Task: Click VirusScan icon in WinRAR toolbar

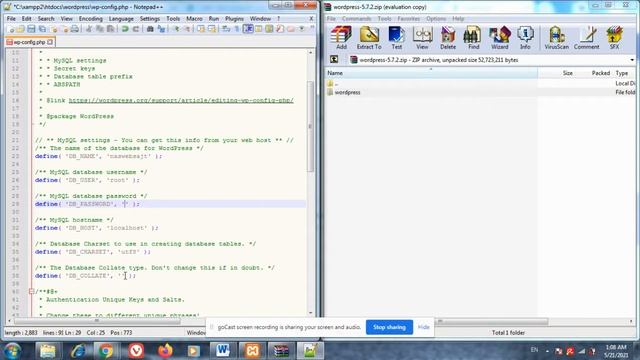Action: [x=556, y=38]
